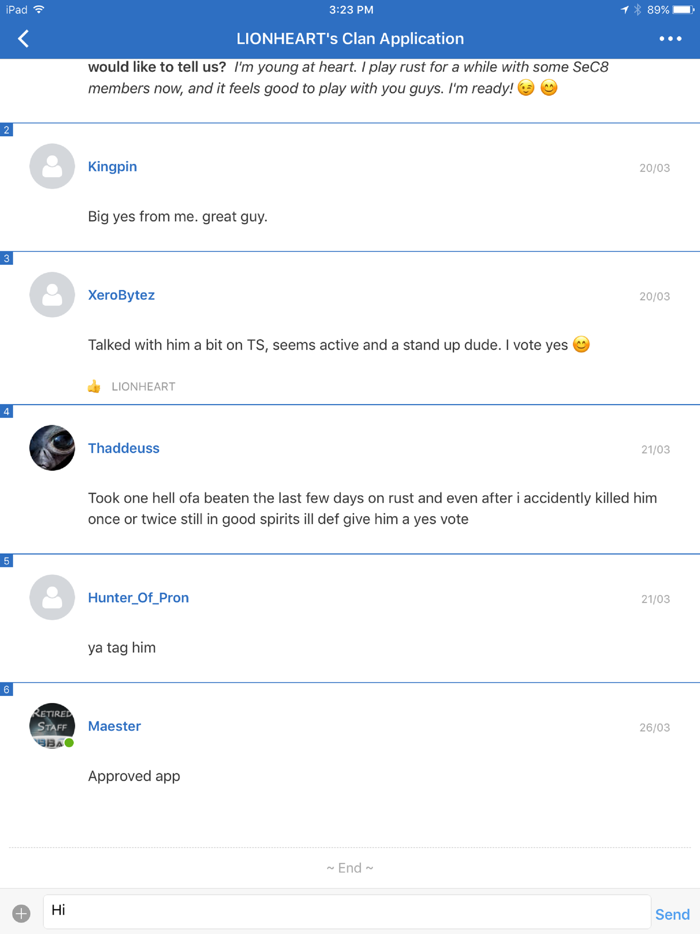
Task: Tap the back arrow to exit the application thread
Action: (23, 38)
